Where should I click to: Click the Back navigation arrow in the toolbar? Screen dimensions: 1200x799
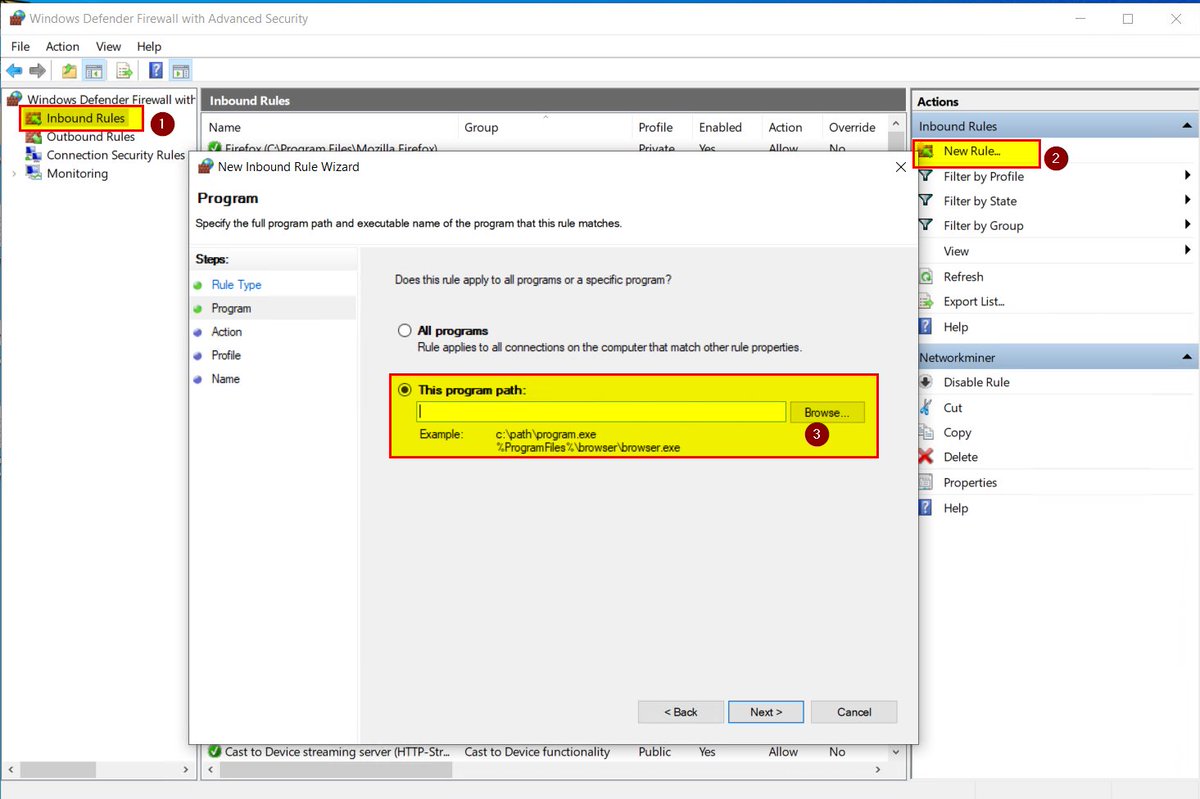(x=13, y=70)
